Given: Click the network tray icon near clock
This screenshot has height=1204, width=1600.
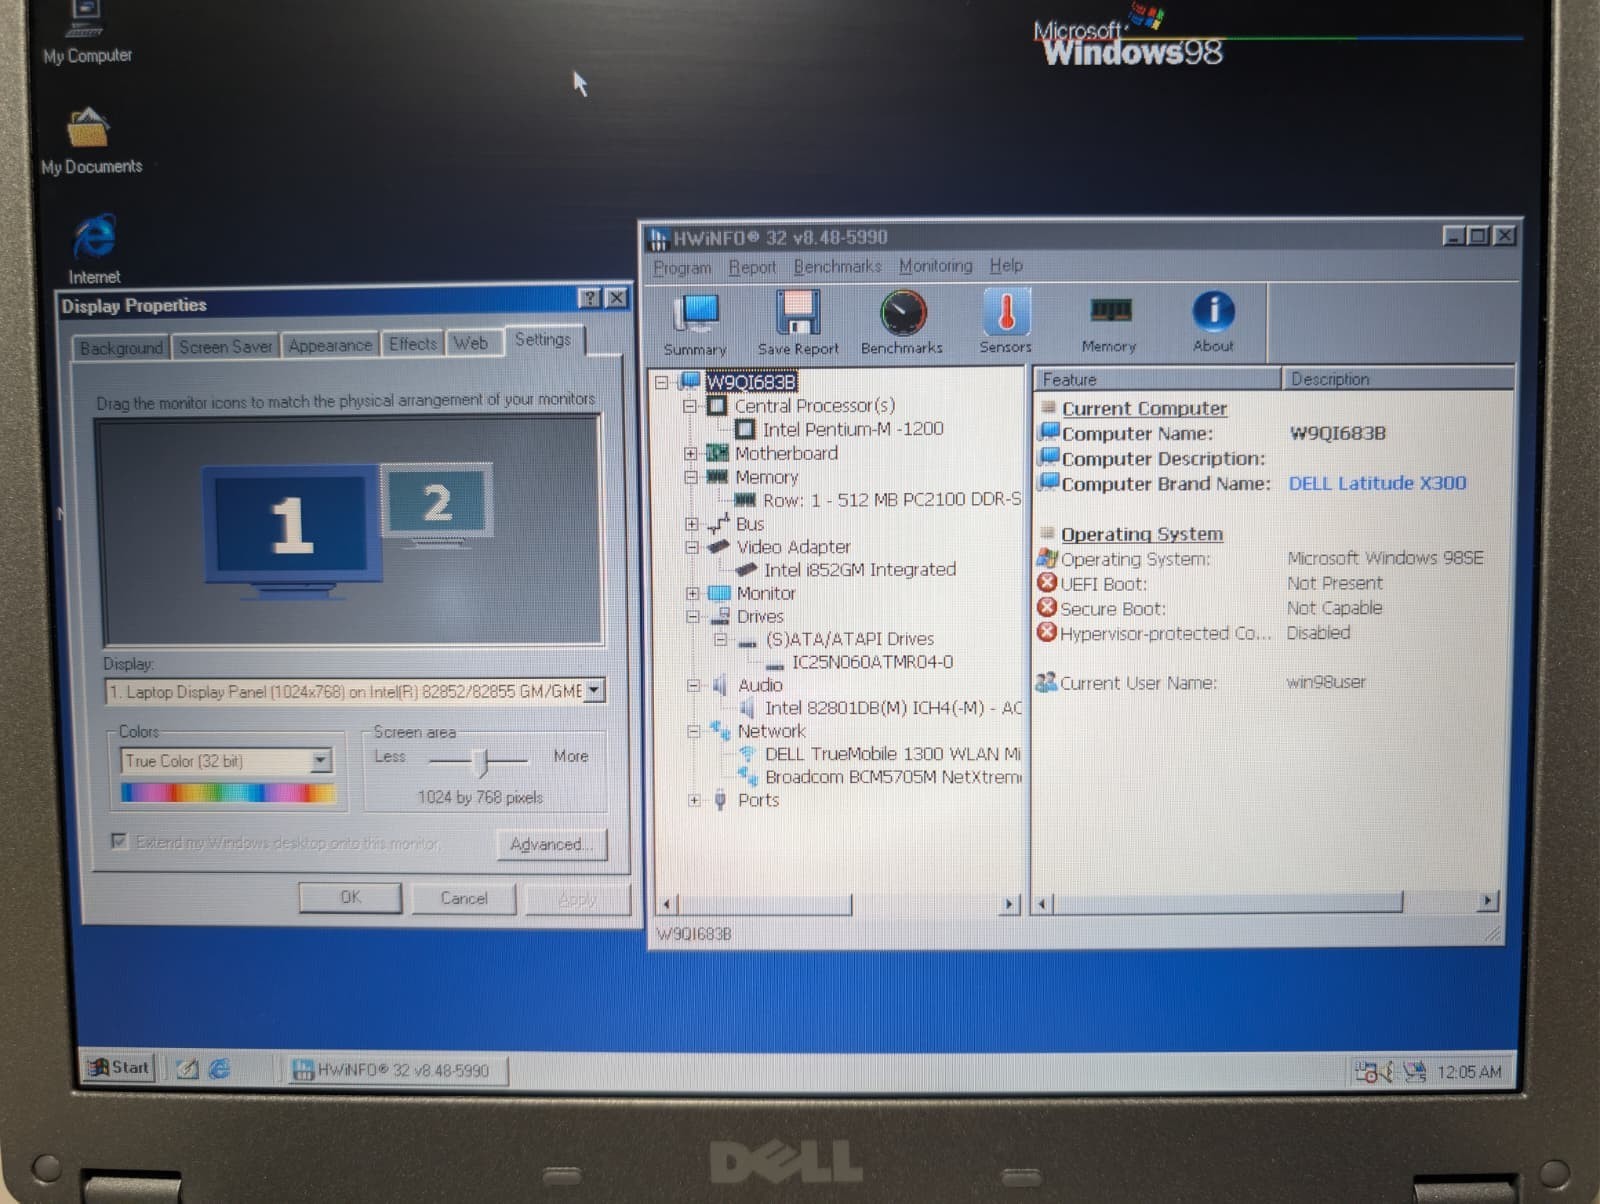Looking at the screenshot, I should point(1415,1072).
